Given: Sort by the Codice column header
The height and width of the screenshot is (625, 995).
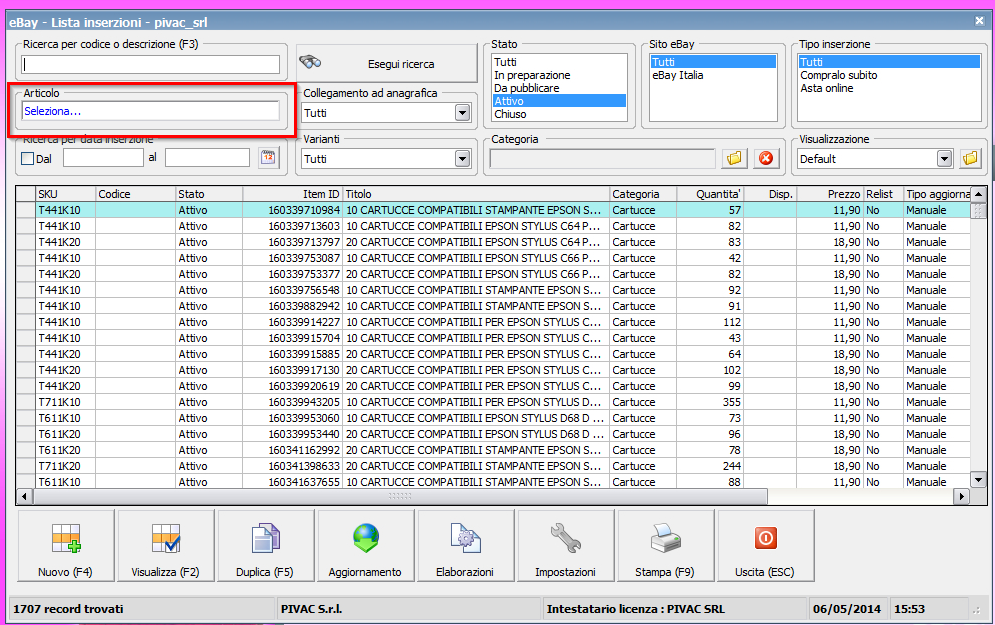Looking at the screenshot, I should (135, 194).
